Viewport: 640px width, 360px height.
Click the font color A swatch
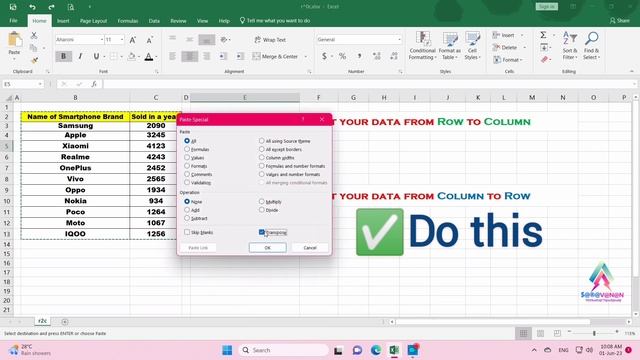tap(149, 56)
